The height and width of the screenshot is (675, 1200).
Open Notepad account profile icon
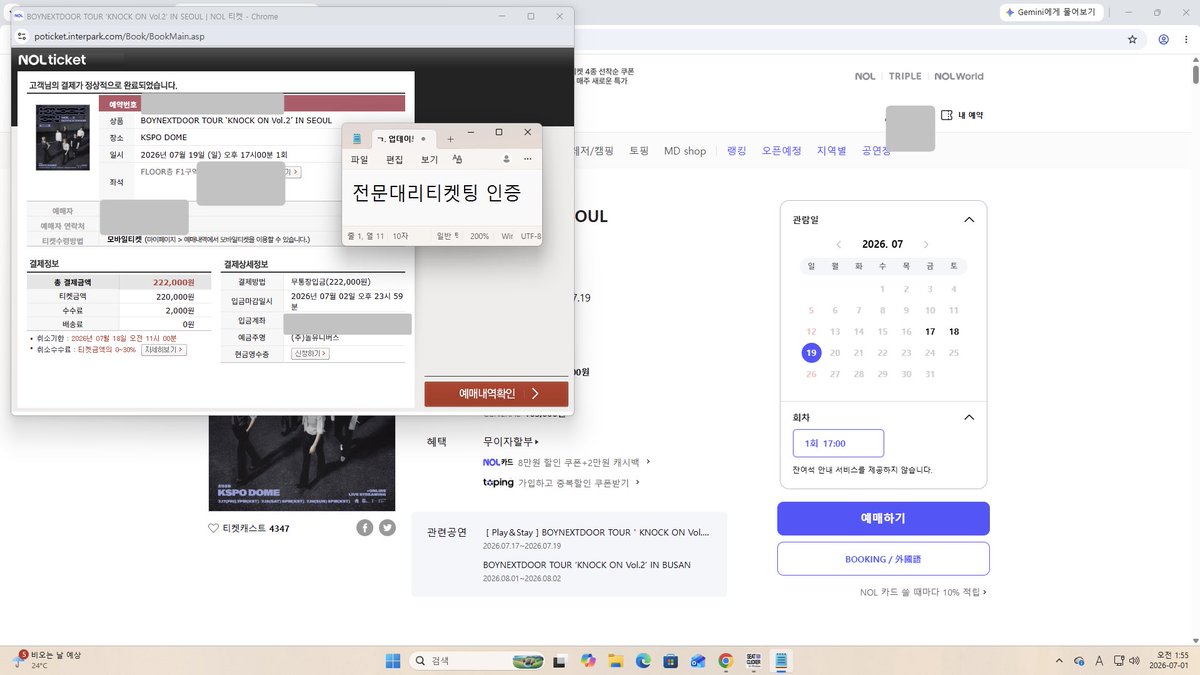[x=506, y=159]
